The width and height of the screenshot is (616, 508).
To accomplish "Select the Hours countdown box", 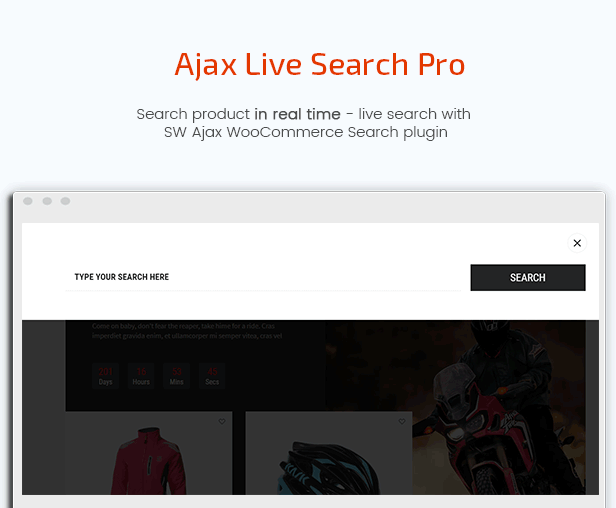I will (x=141, y=376).
